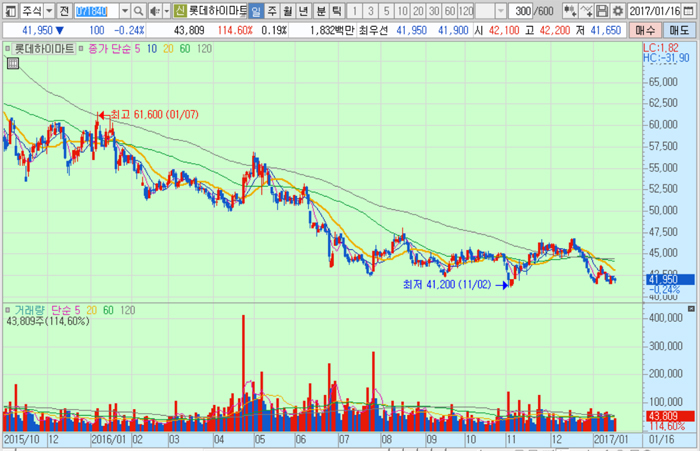
Task: Click the grid icon below chart legend
Action: point(12,63)
